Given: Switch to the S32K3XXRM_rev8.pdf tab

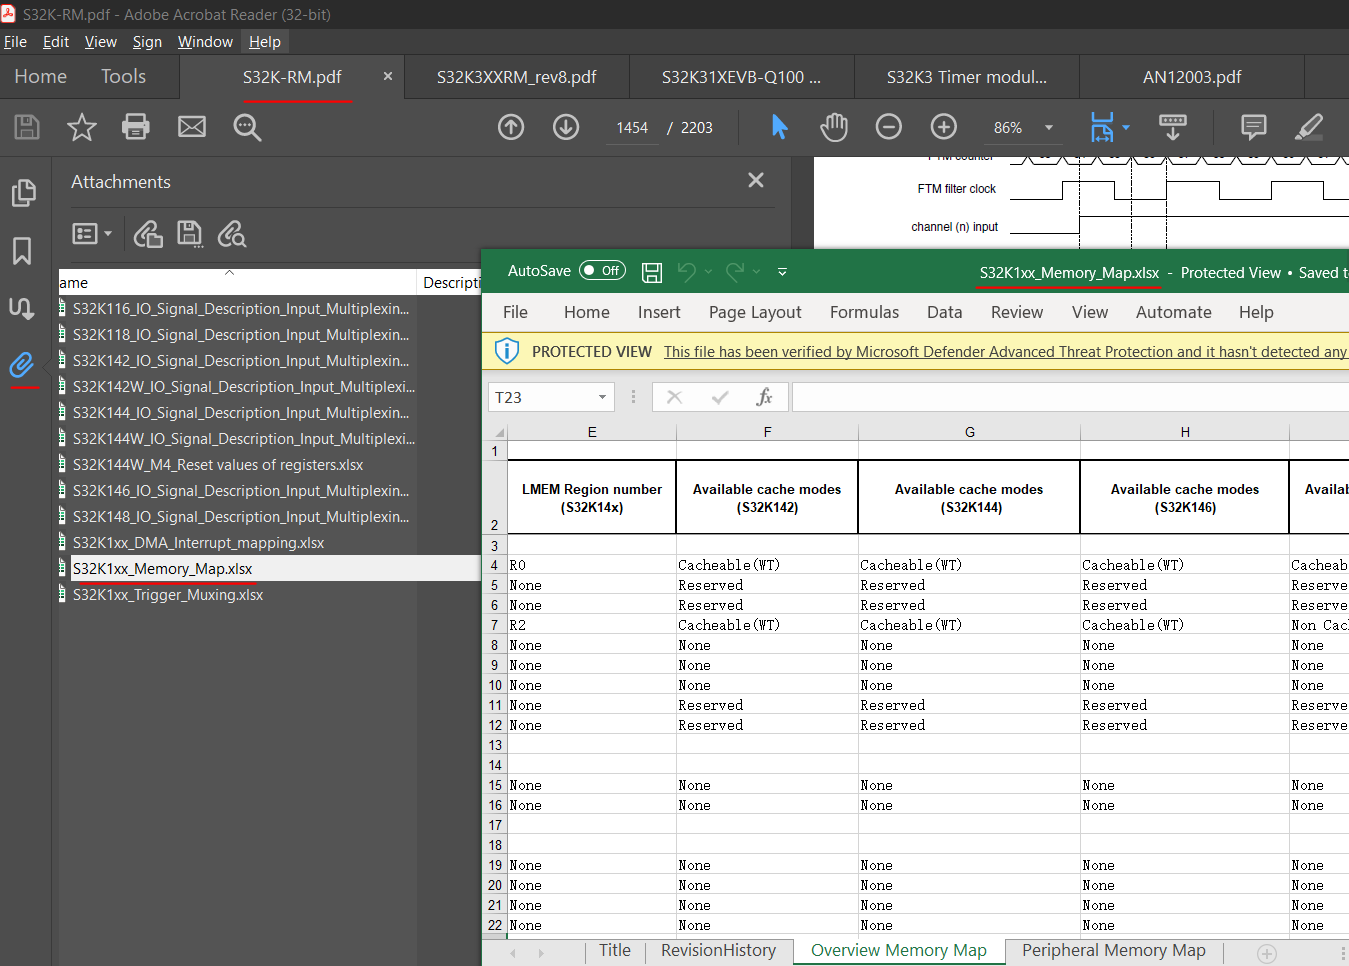Looking at the screenshot, I should click(516, 76).
